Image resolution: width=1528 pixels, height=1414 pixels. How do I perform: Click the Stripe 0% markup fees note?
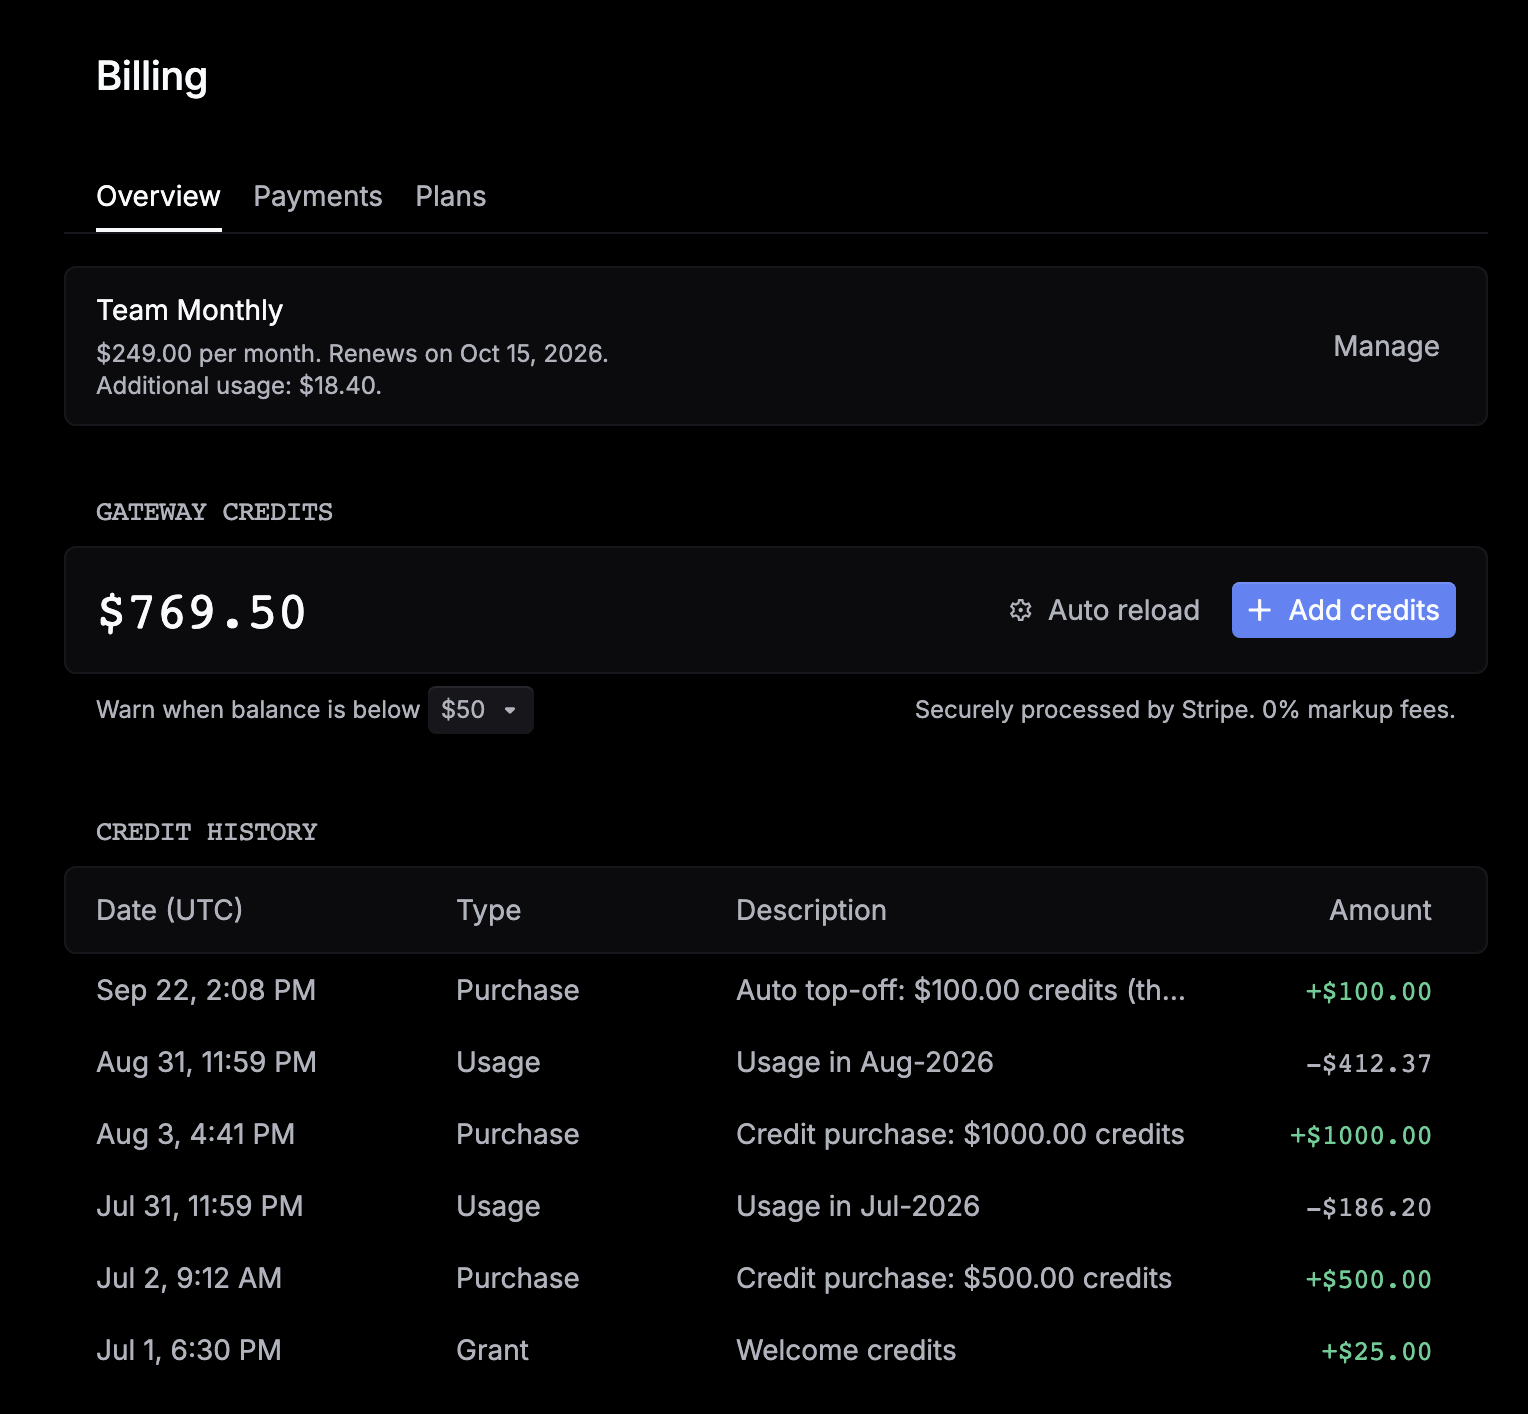click(x=1185, y=710)
